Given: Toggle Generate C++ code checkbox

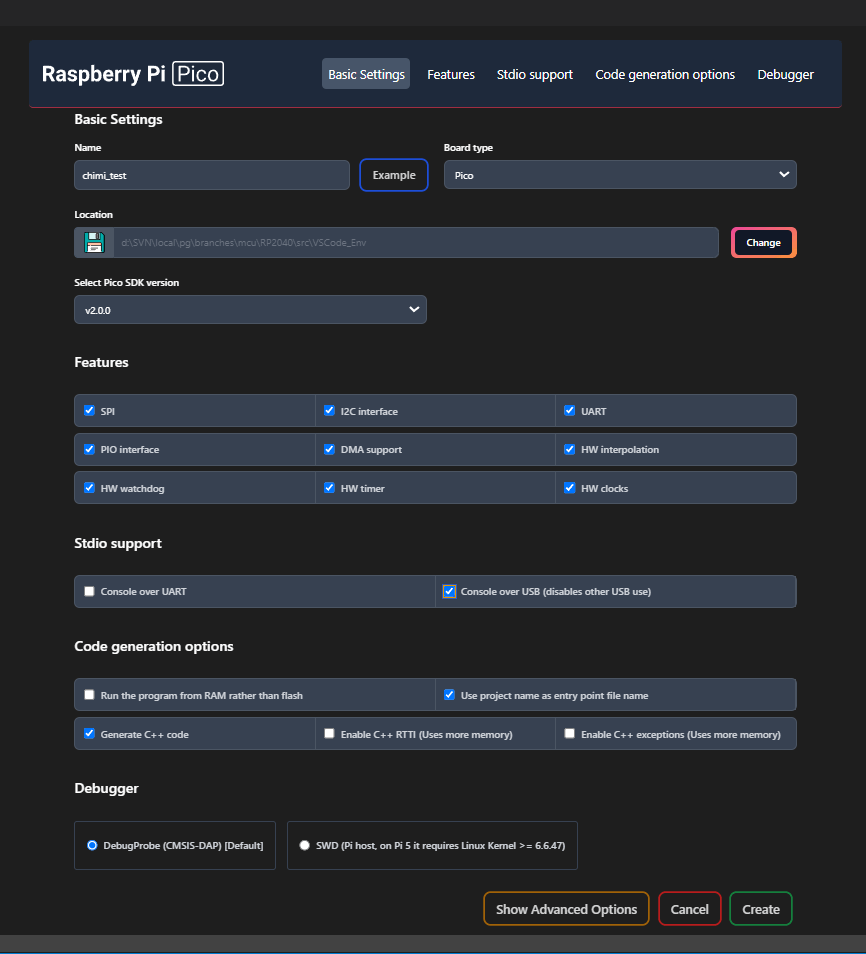Looking at the screenshot, I should click(89, 733).
